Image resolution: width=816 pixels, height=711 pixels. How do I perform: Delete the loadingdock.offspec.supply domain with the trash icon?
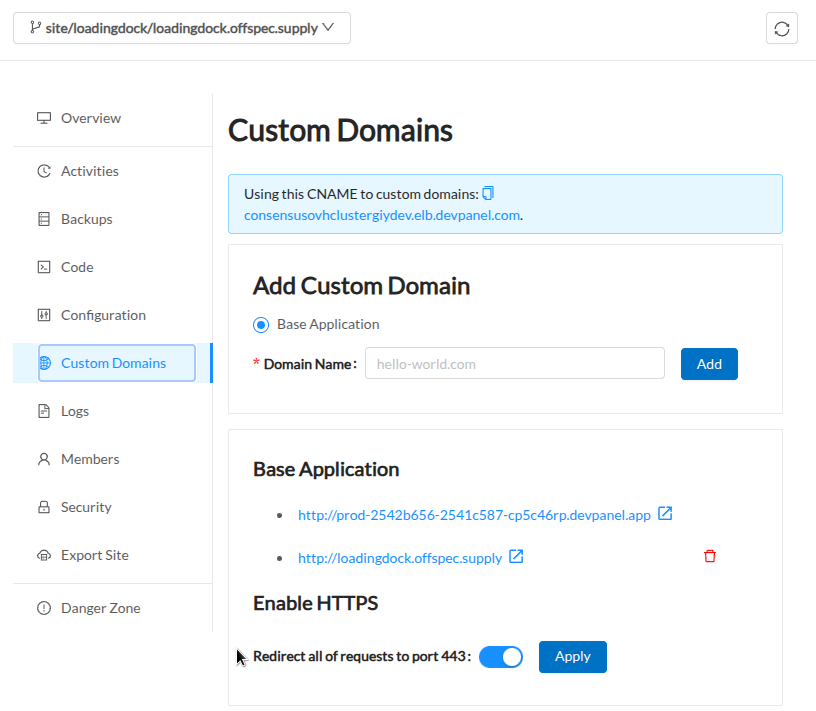[x=710, y=556]
